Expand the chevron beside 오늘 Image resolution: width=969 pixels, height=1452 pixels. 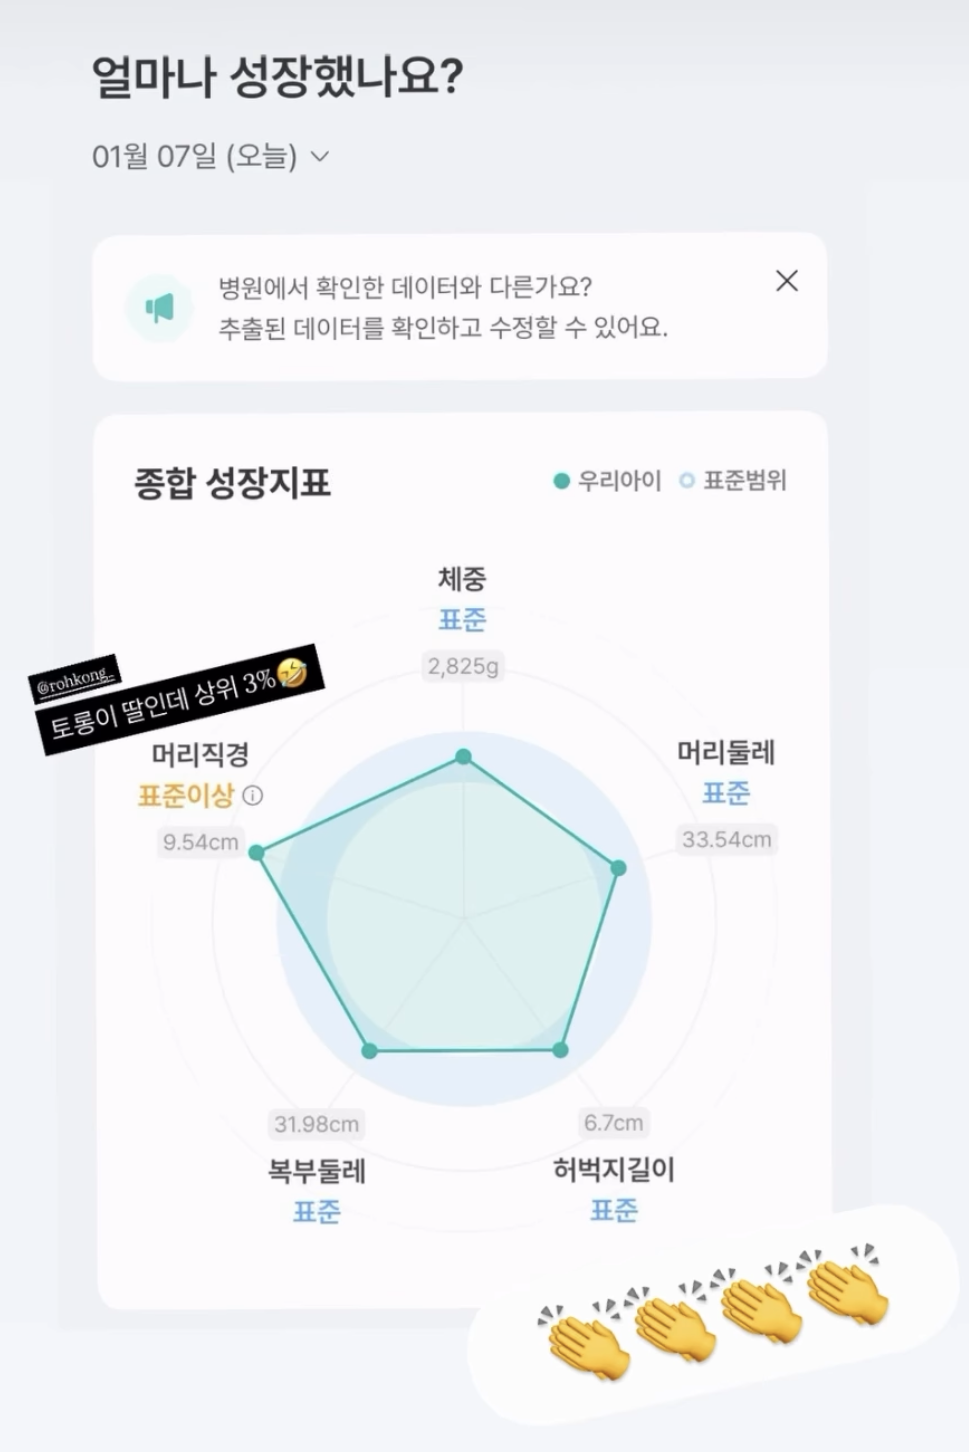pyautogui.click(x=319, y=158)
